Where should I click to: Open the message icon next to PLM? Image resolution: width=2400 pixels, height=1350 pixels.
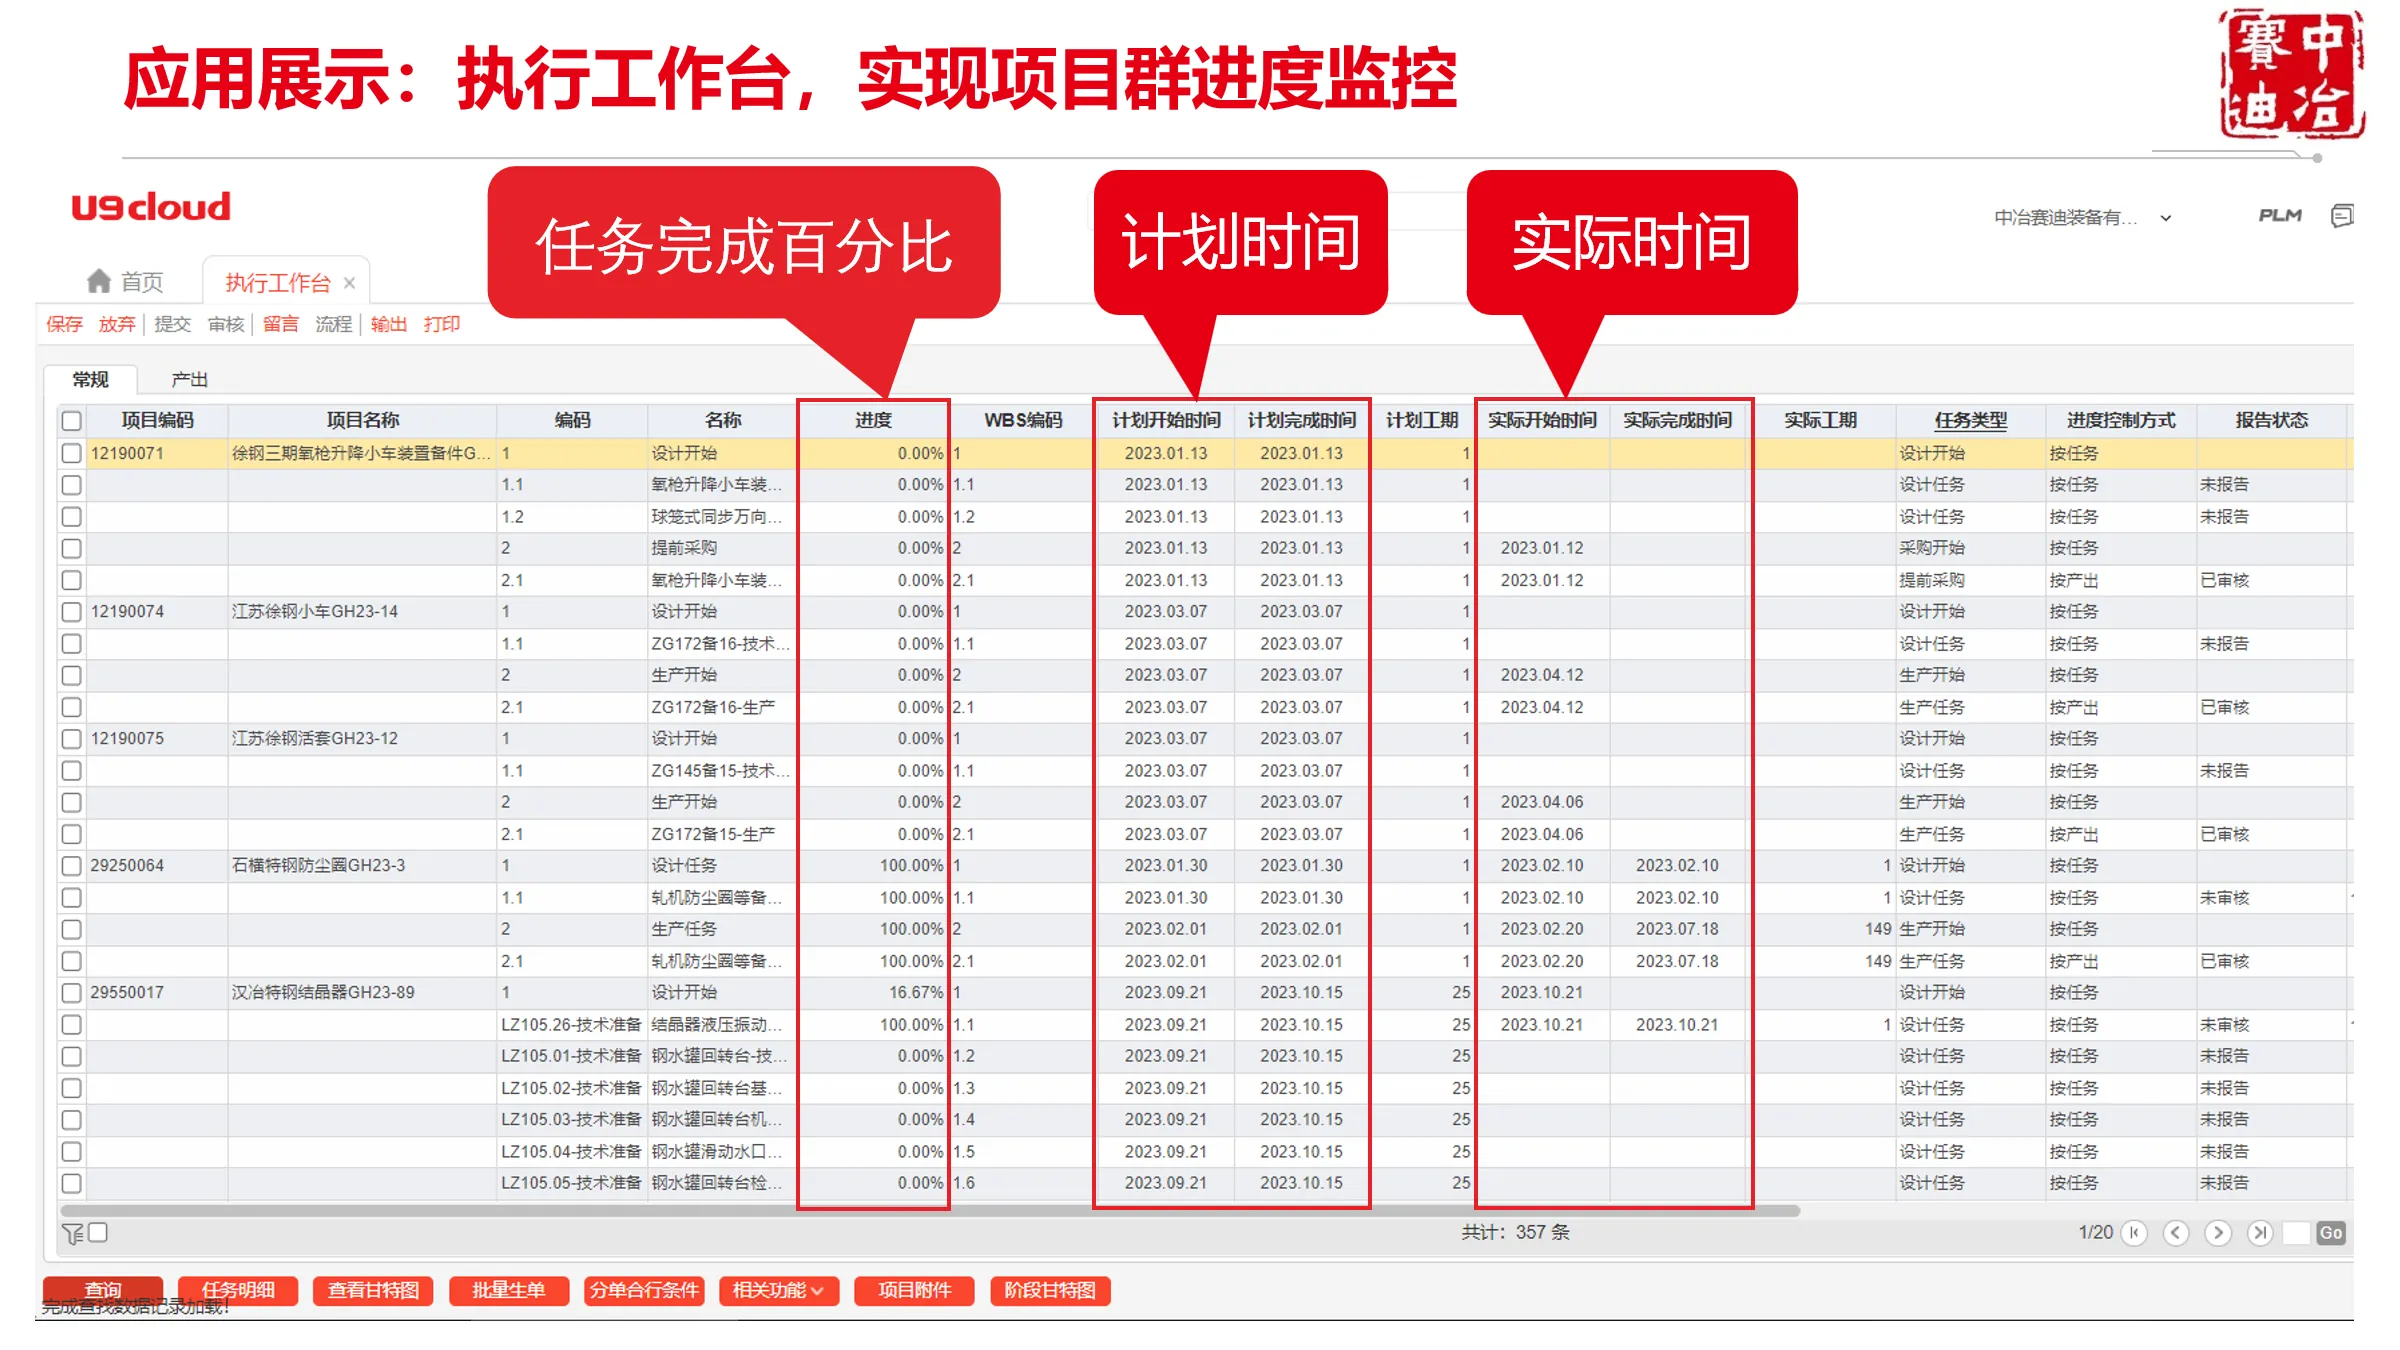pos(2342,216)
